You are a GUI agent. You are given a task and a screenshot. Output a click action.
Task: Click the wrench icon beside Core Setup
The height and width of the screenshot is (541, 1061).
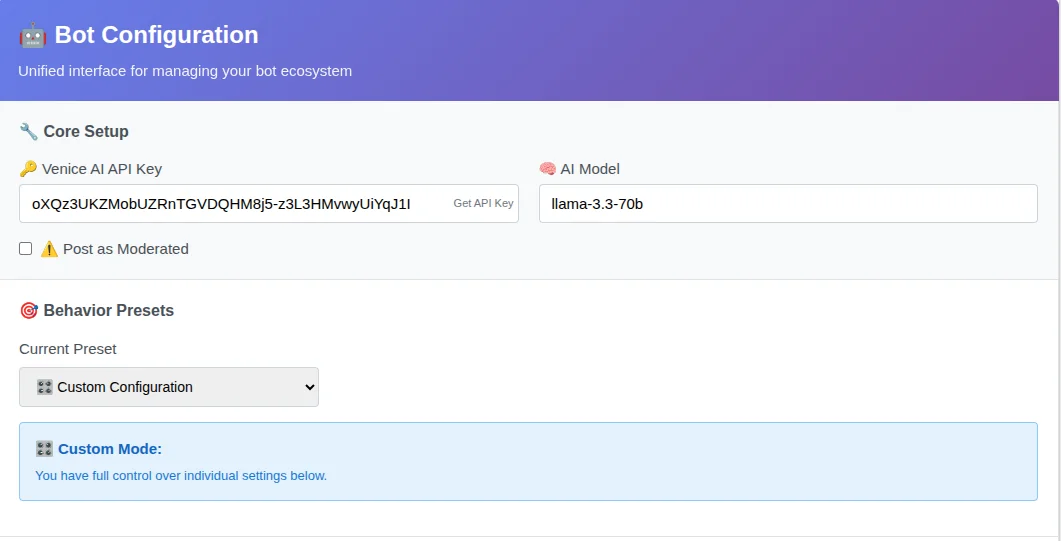click(28, 131)
